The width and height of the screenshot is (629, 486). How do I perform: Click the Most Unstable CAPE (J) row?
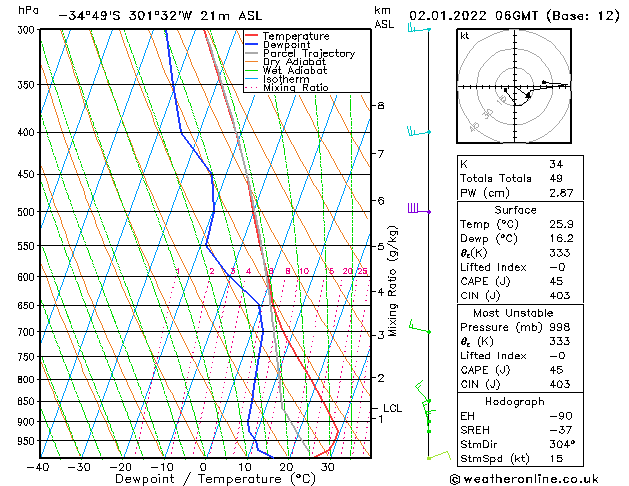520,370
